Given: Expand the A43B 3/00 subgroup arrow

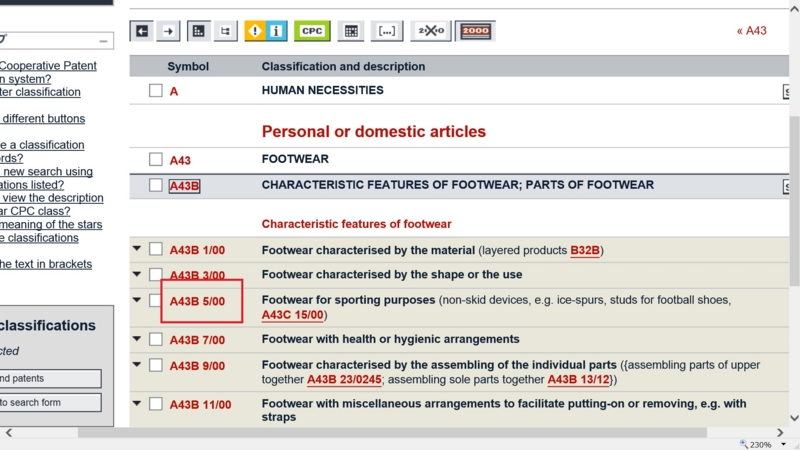Looking at the screenshot, I should [x=137, y=274].
